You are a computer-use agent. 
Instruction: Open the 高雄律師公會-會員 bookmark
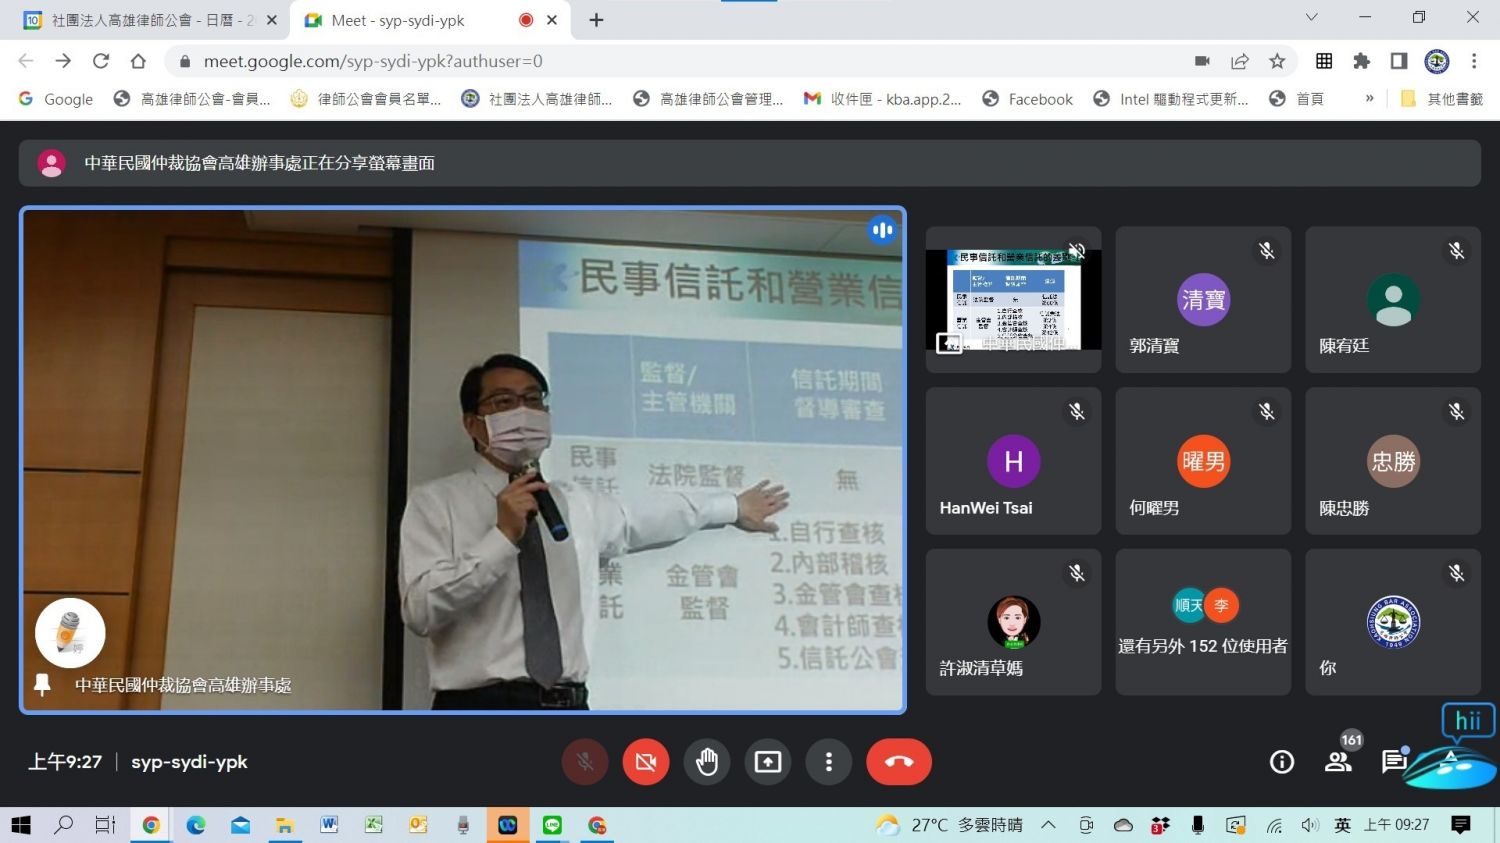click(x=192, y=99)
